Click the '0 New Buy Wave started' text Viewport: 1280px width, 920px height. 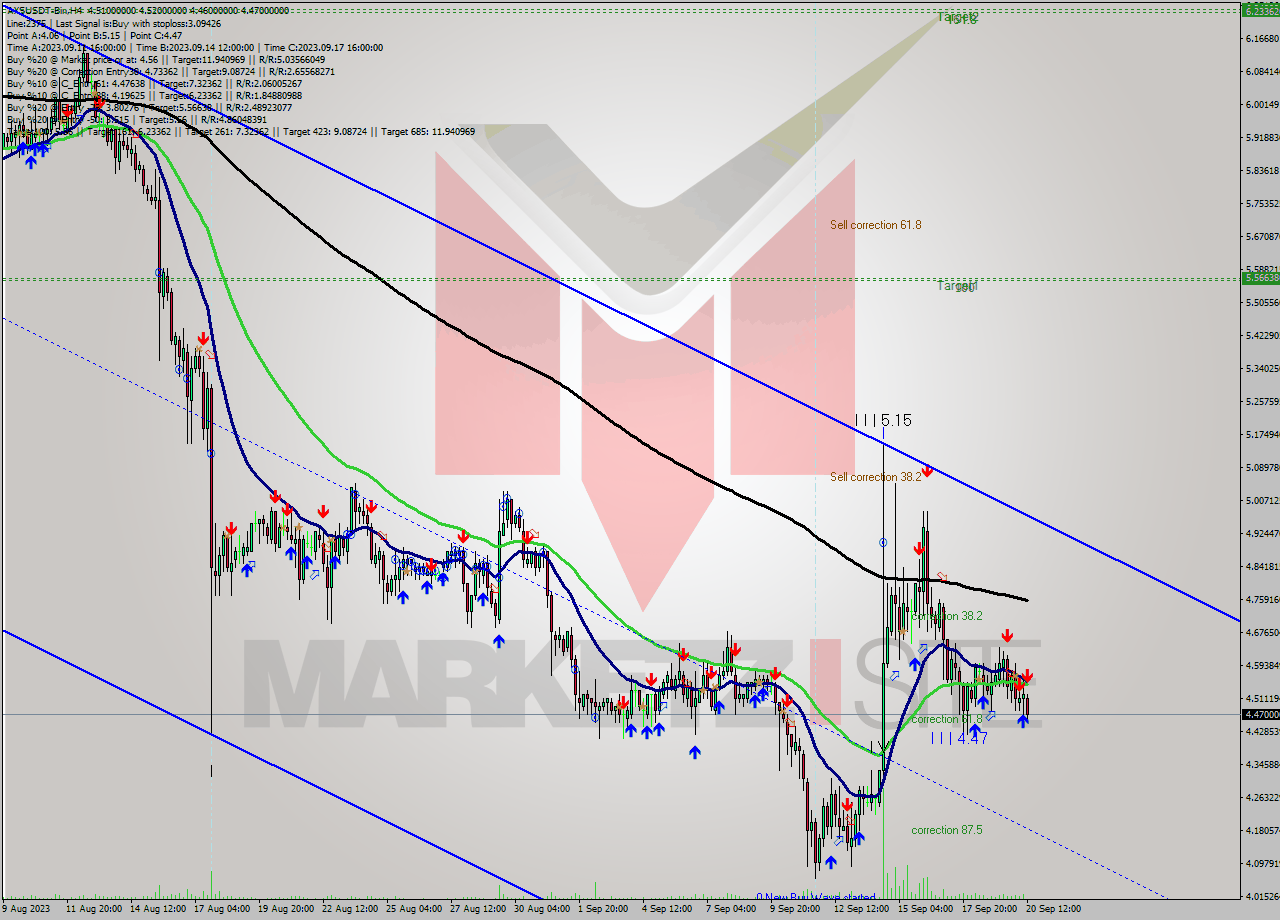(x=815, y=897)
